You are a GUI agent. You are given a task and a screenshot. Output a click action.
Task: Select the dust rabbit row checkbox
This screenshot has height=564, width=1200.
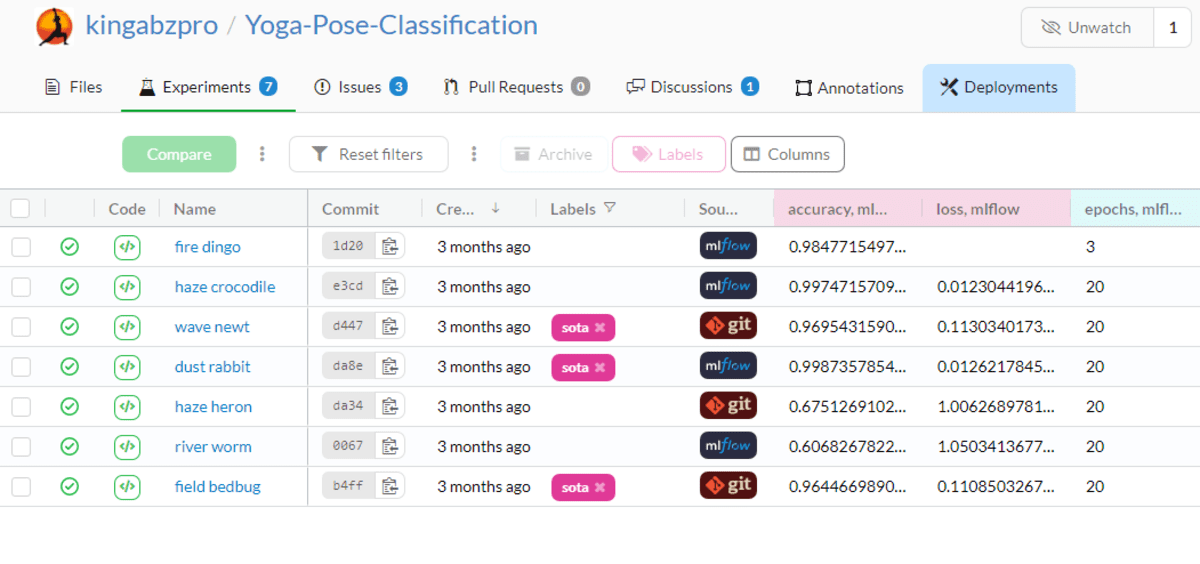pyautogui.click(x=21, y=367)
